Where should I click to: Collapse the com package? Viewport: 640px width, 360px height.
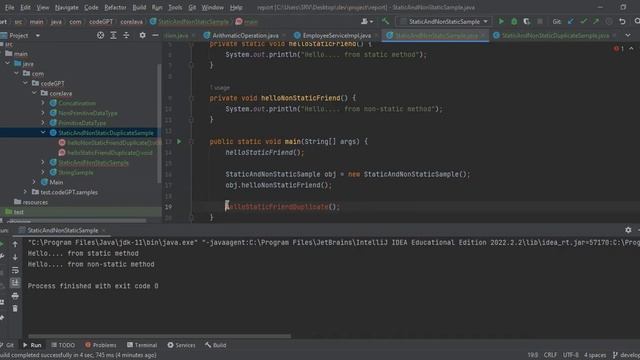pos(16,73)
